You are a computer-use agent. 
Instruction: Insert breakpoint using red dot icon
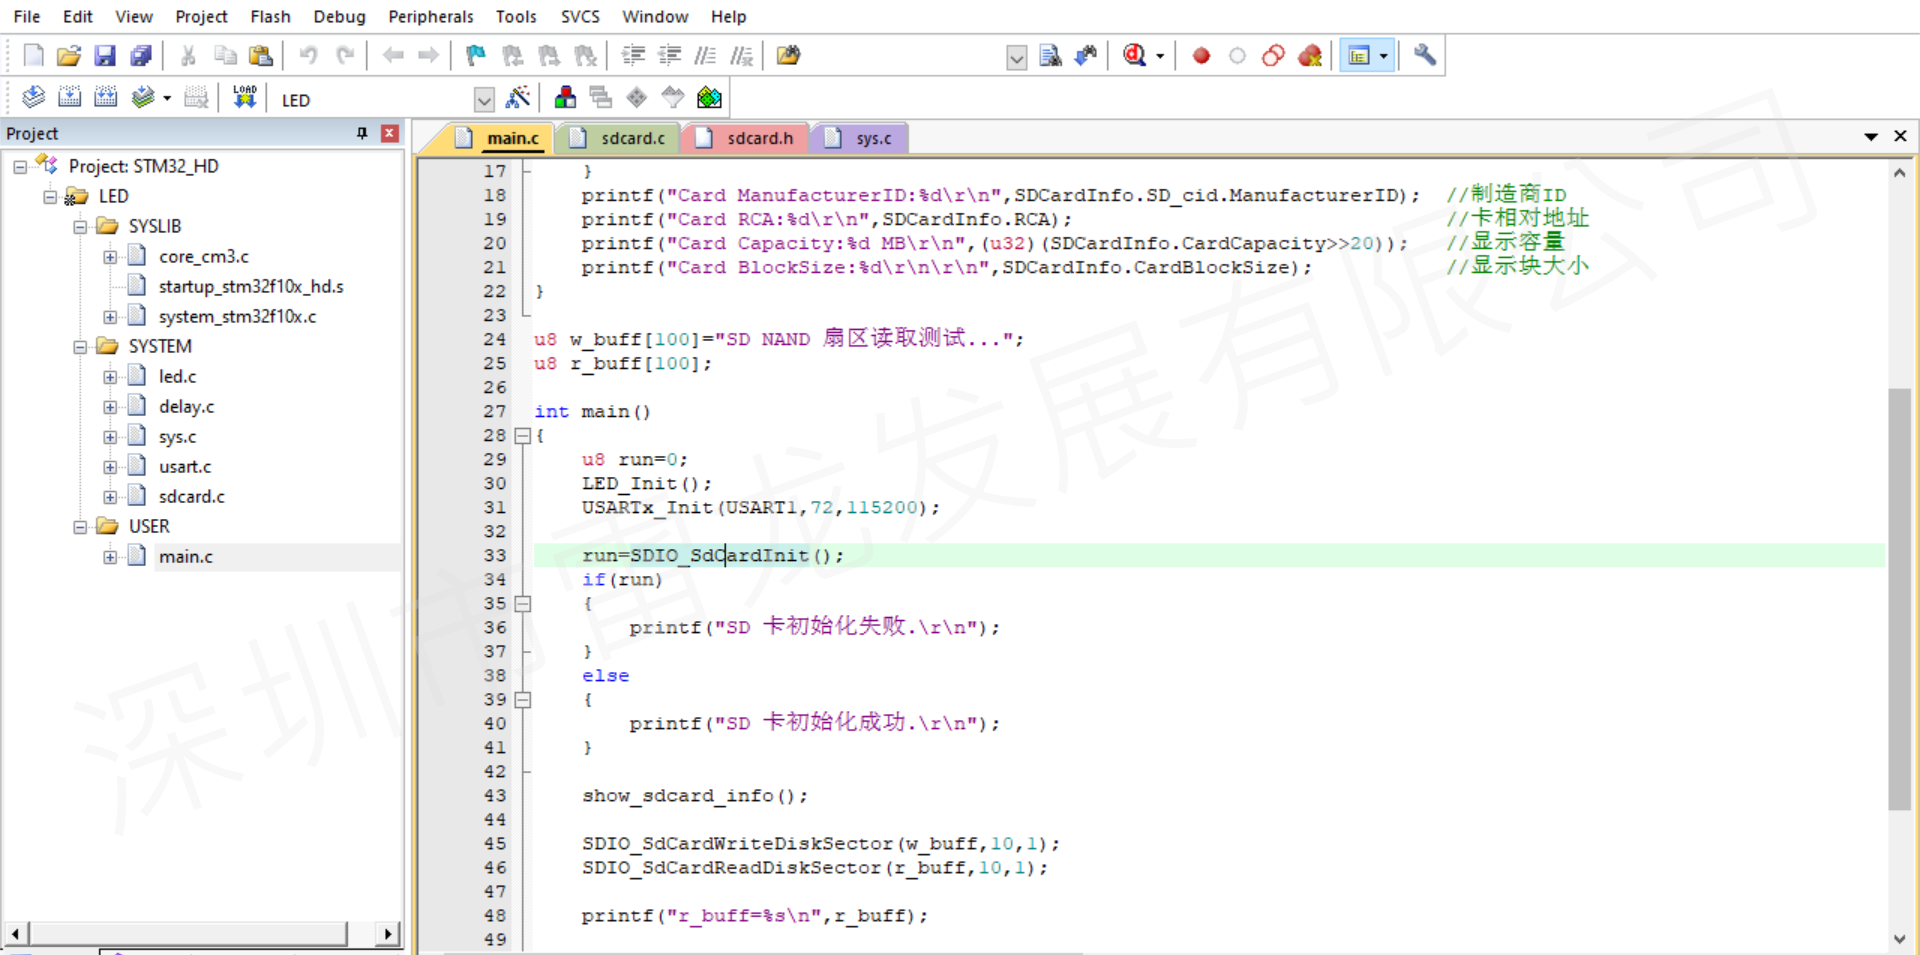coord(1201,56)
